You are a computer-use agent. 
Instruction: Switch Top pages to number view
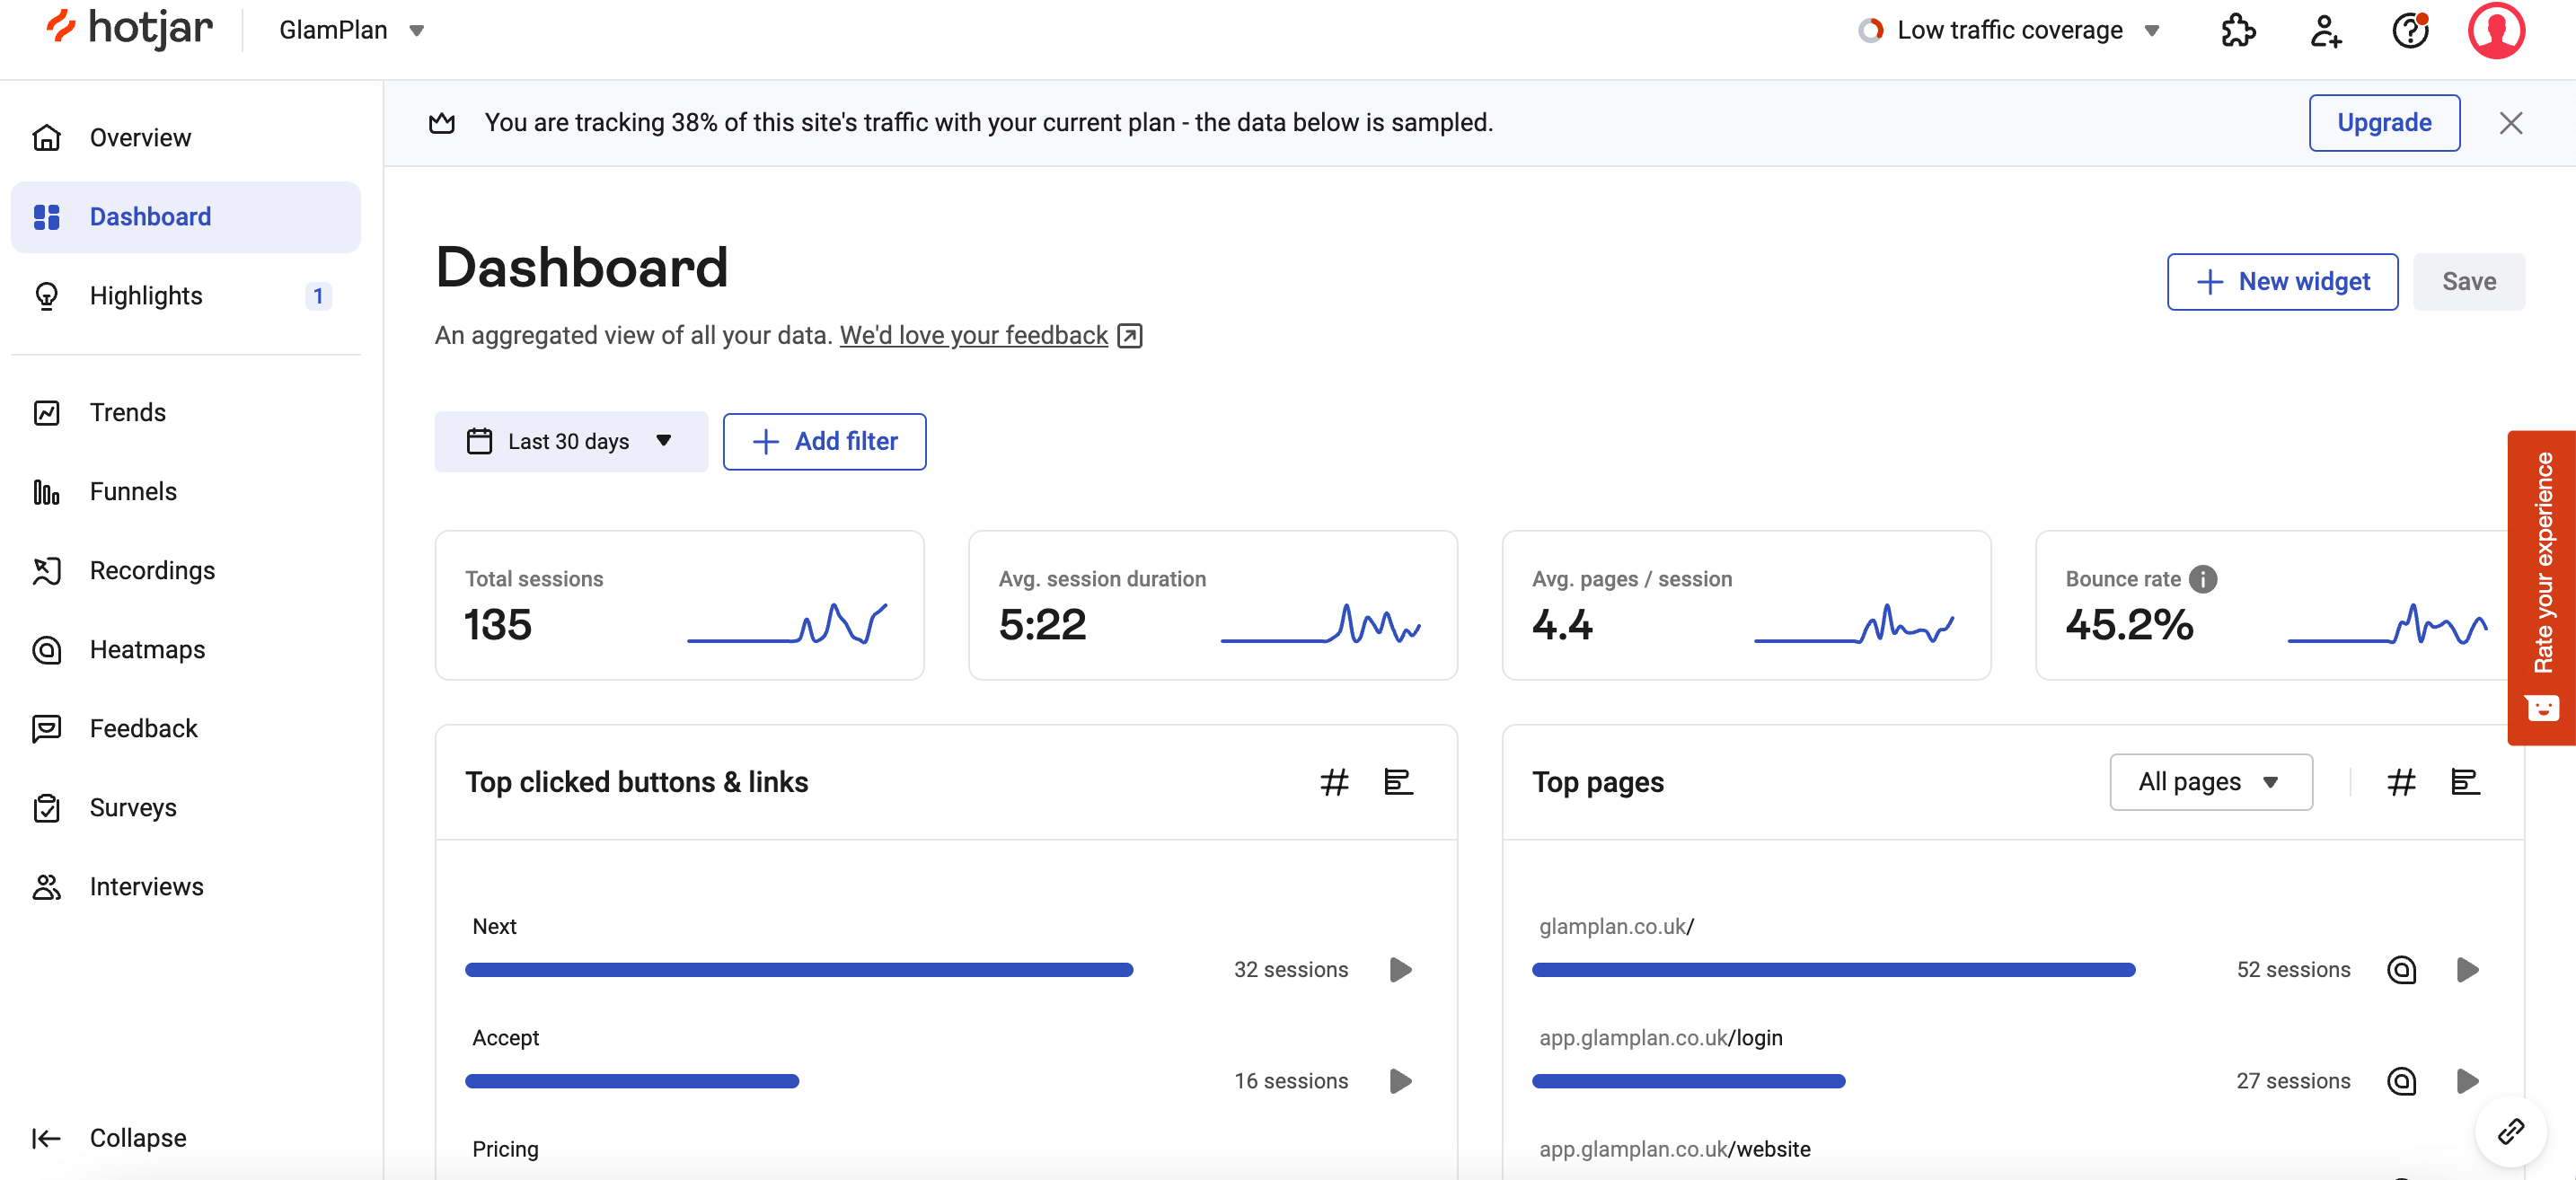pyautogui.click(x=2401, y=782)
